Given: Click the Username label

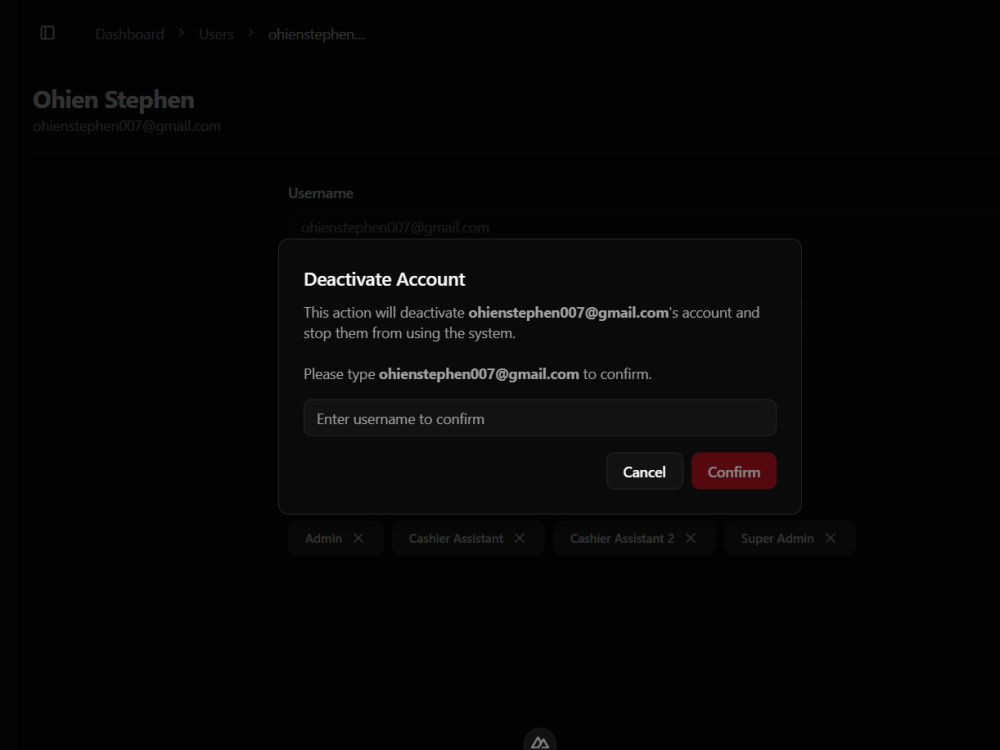Looking at the screenshot, I should 321,193.
